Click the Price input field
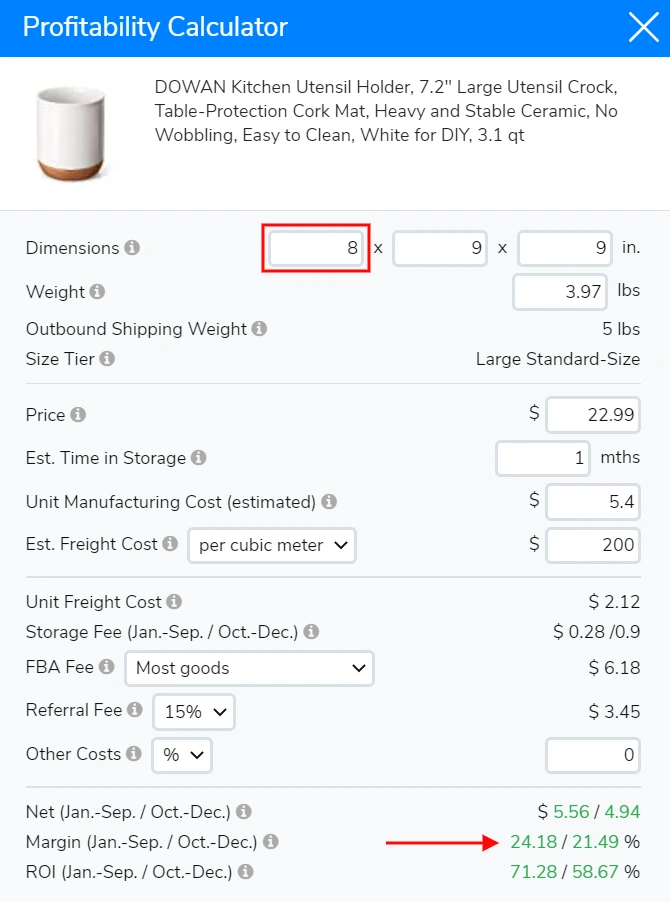The image size is (670, 902). pos(592,414)
